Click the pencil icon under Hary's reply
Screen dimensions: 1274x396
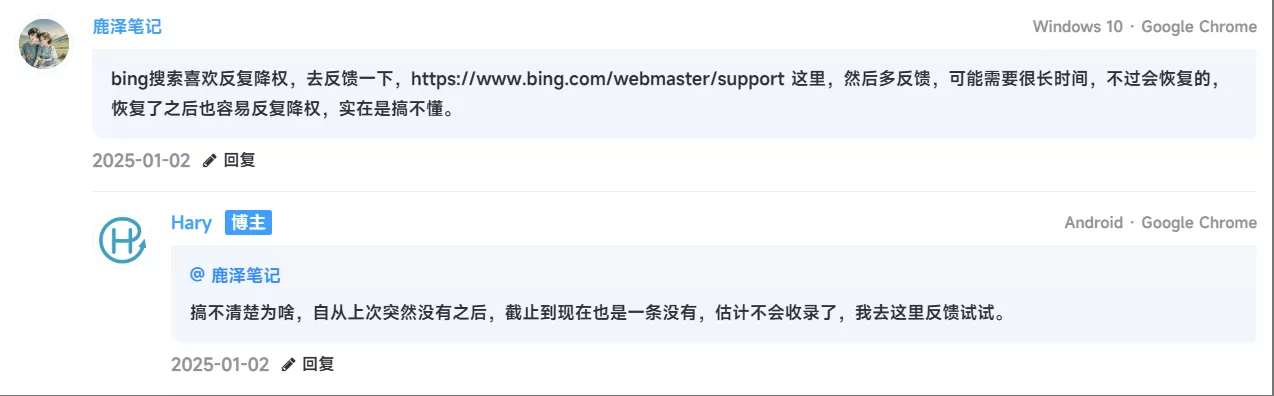(288, 364)
